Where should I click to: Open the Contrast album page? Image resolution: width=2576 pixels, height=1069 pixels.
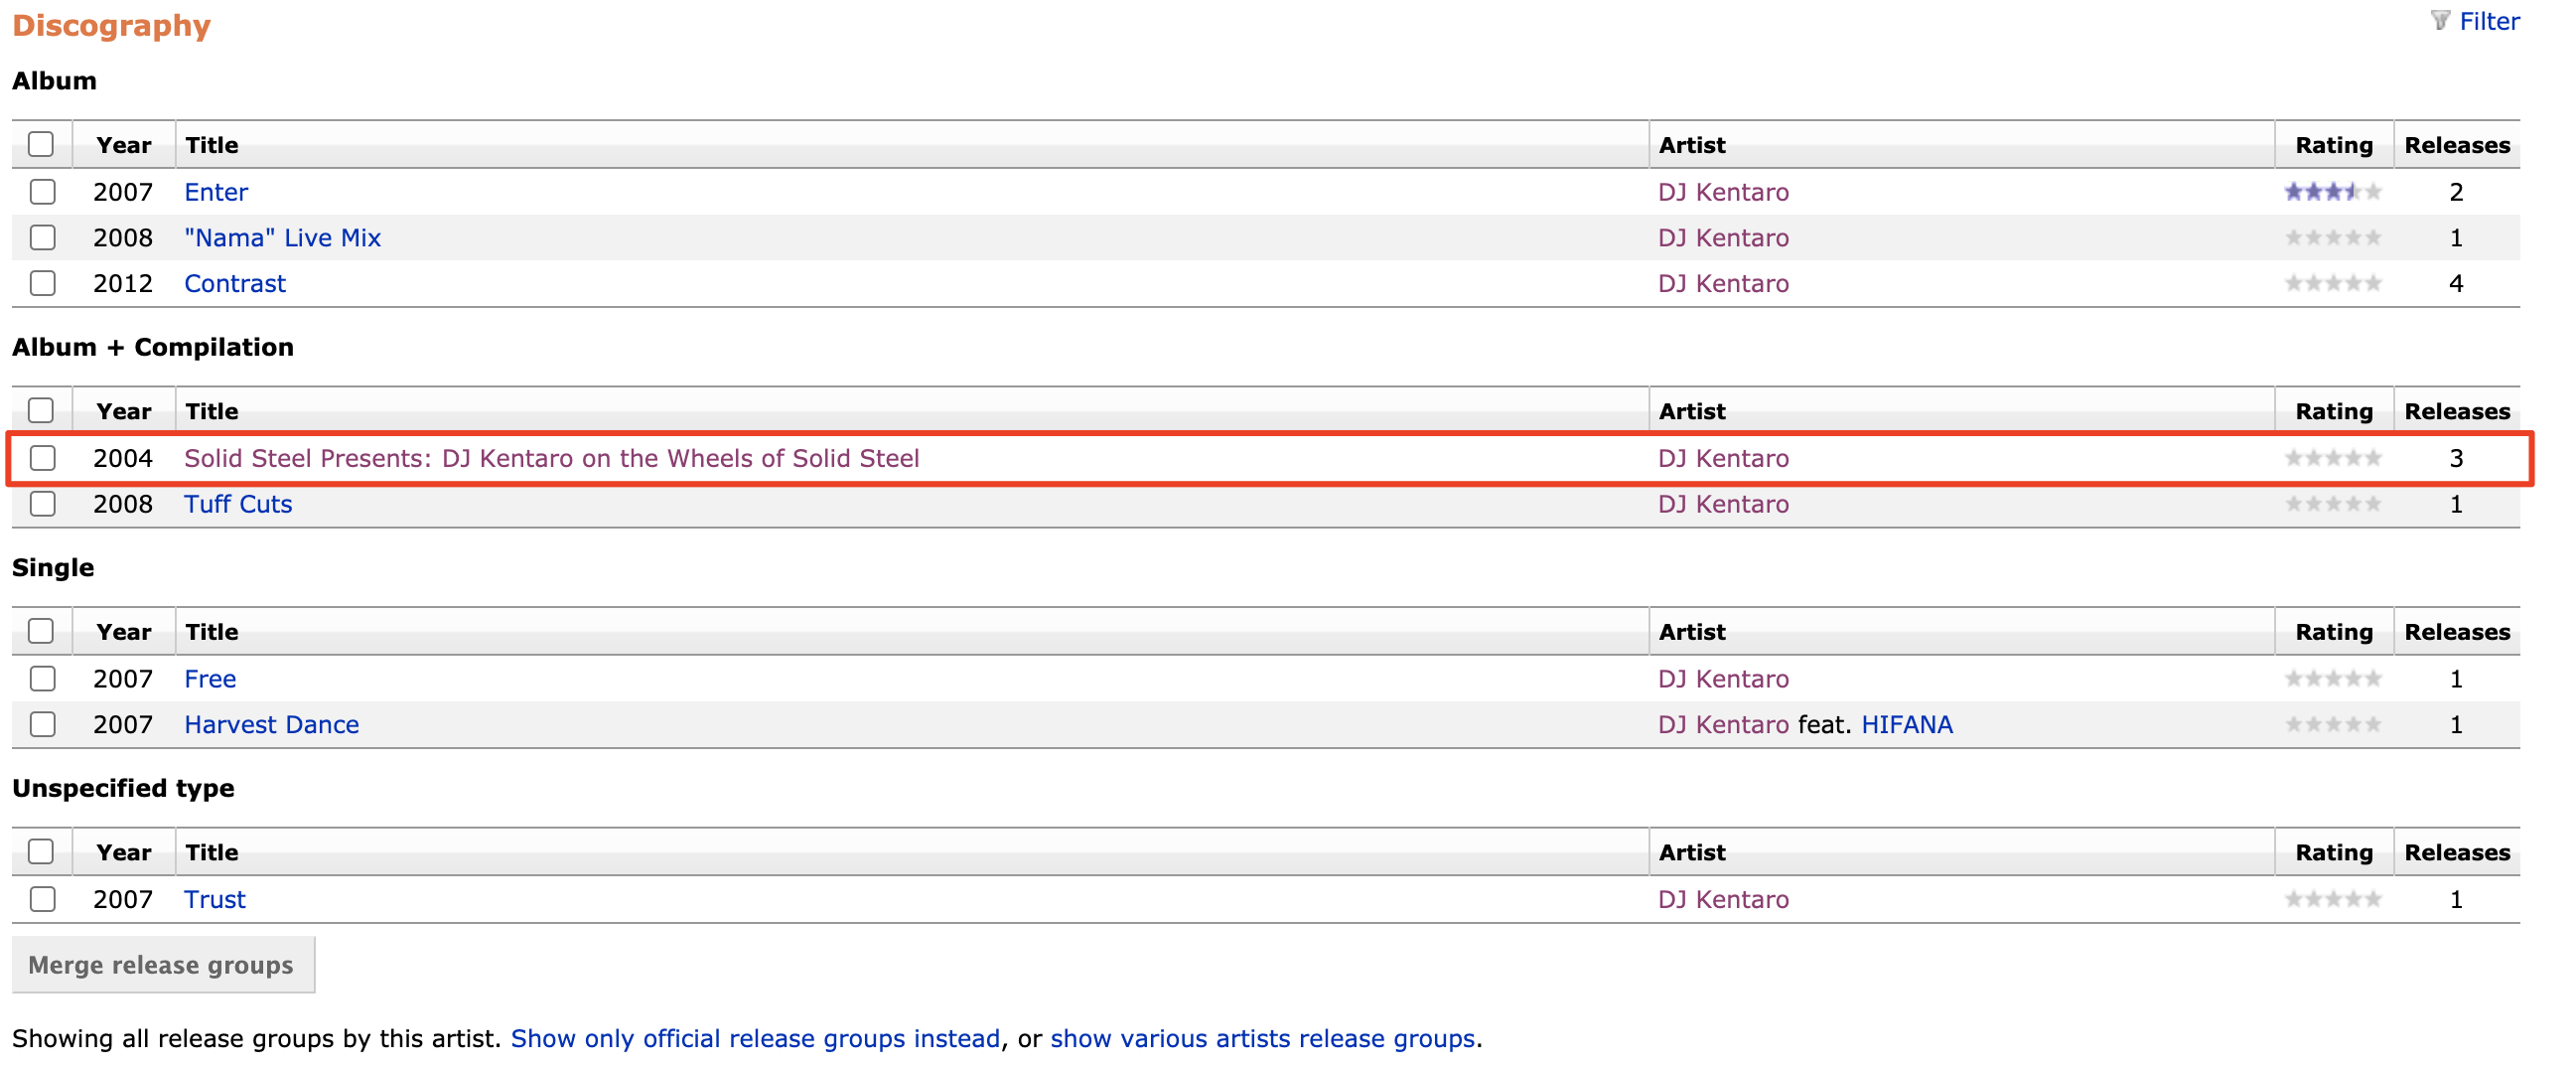tap(234, 283)
